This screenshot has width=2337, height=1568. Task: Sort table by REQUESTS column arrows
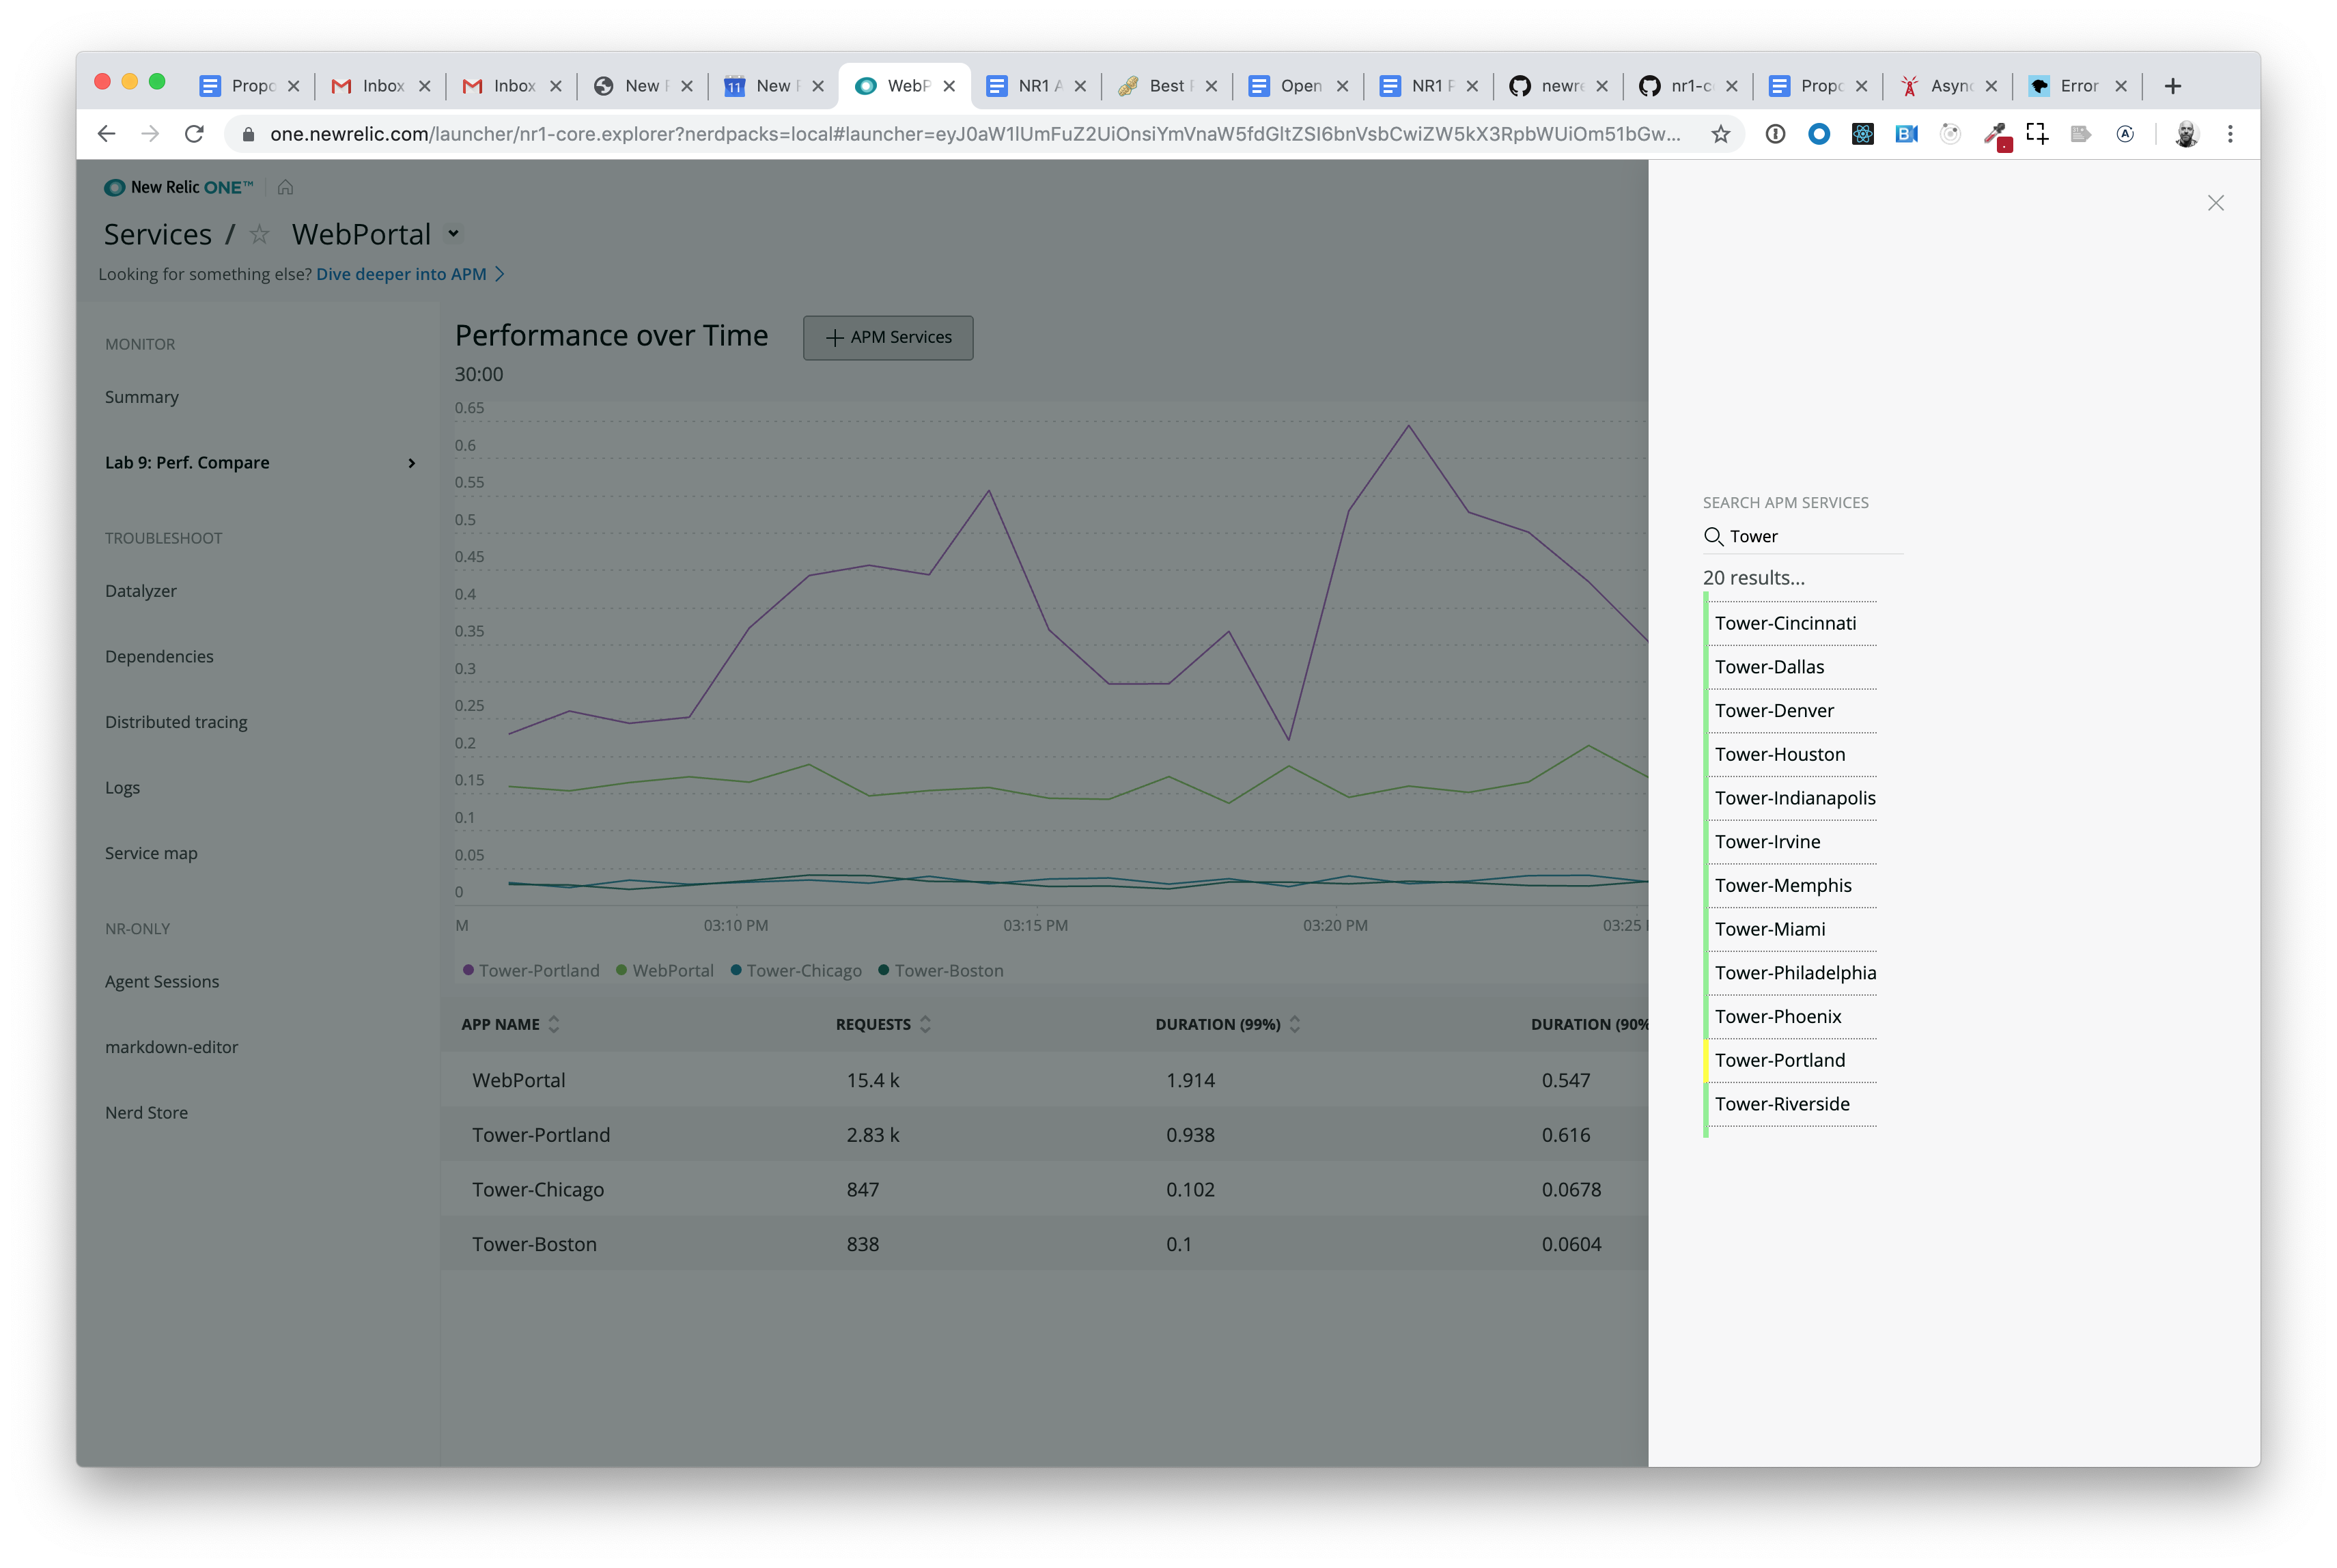[x=925, y=1024]
